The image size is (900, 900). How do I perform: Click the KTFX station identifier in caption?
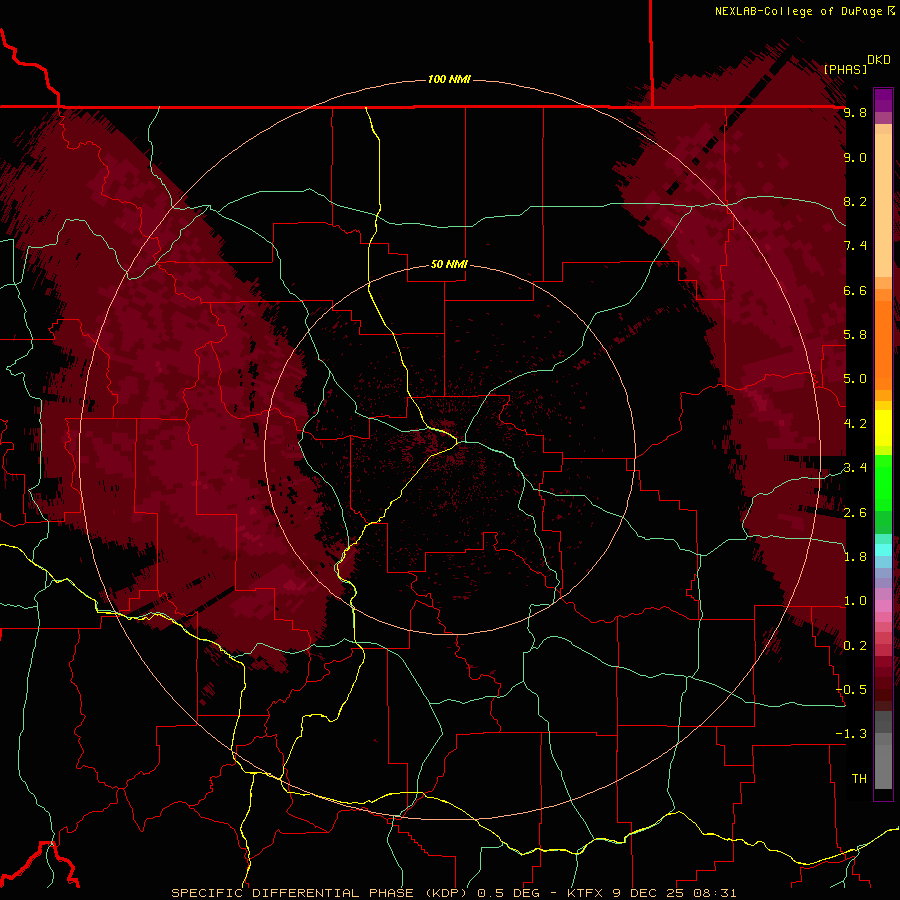tap(585, 893)
